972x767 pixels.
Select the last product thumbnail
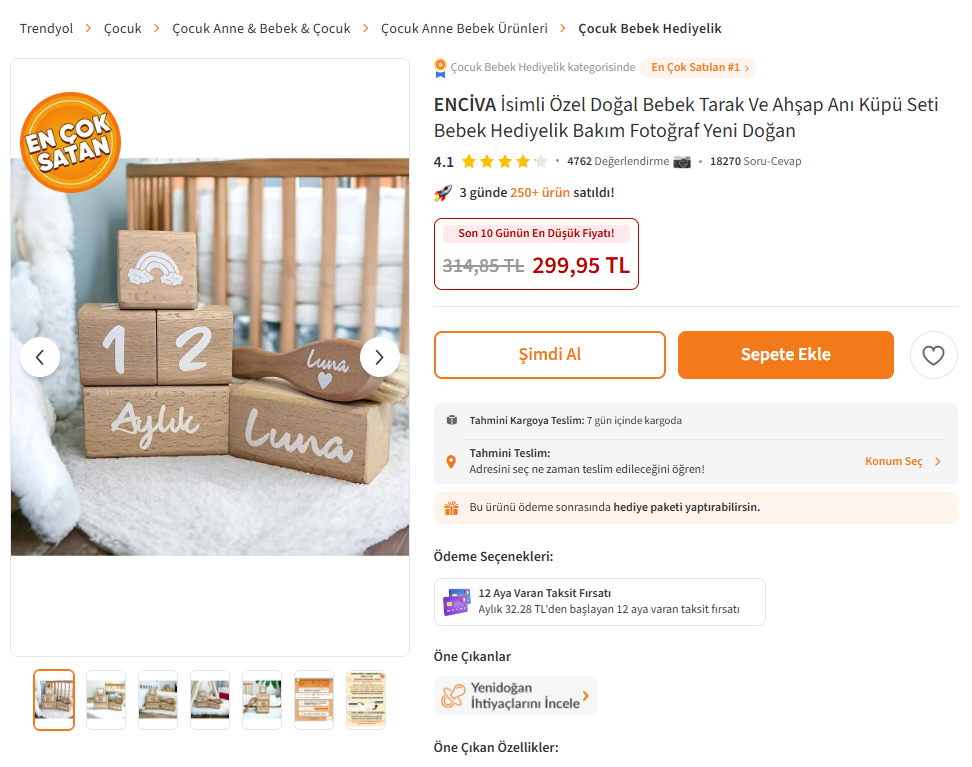366,700
